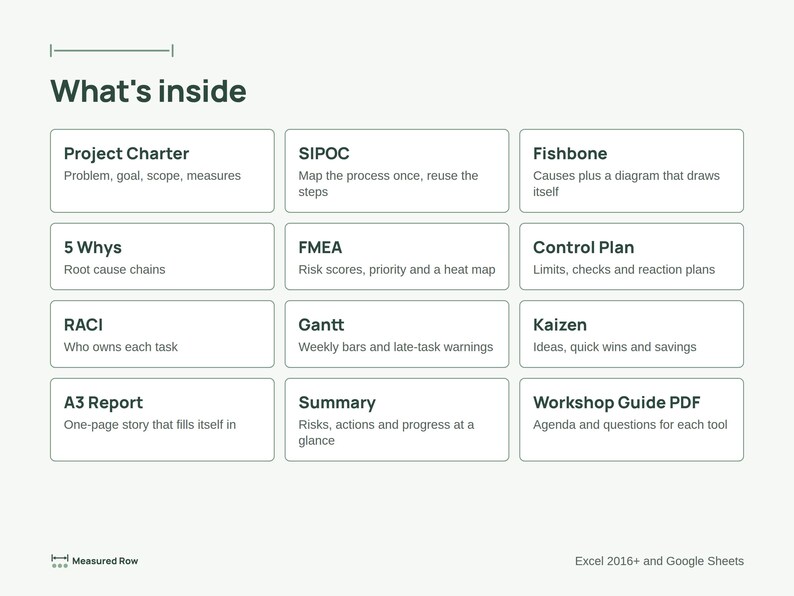Click the "What's inside" heading
The height and width of the screenshot is (596, 794).
coord(148,91)
